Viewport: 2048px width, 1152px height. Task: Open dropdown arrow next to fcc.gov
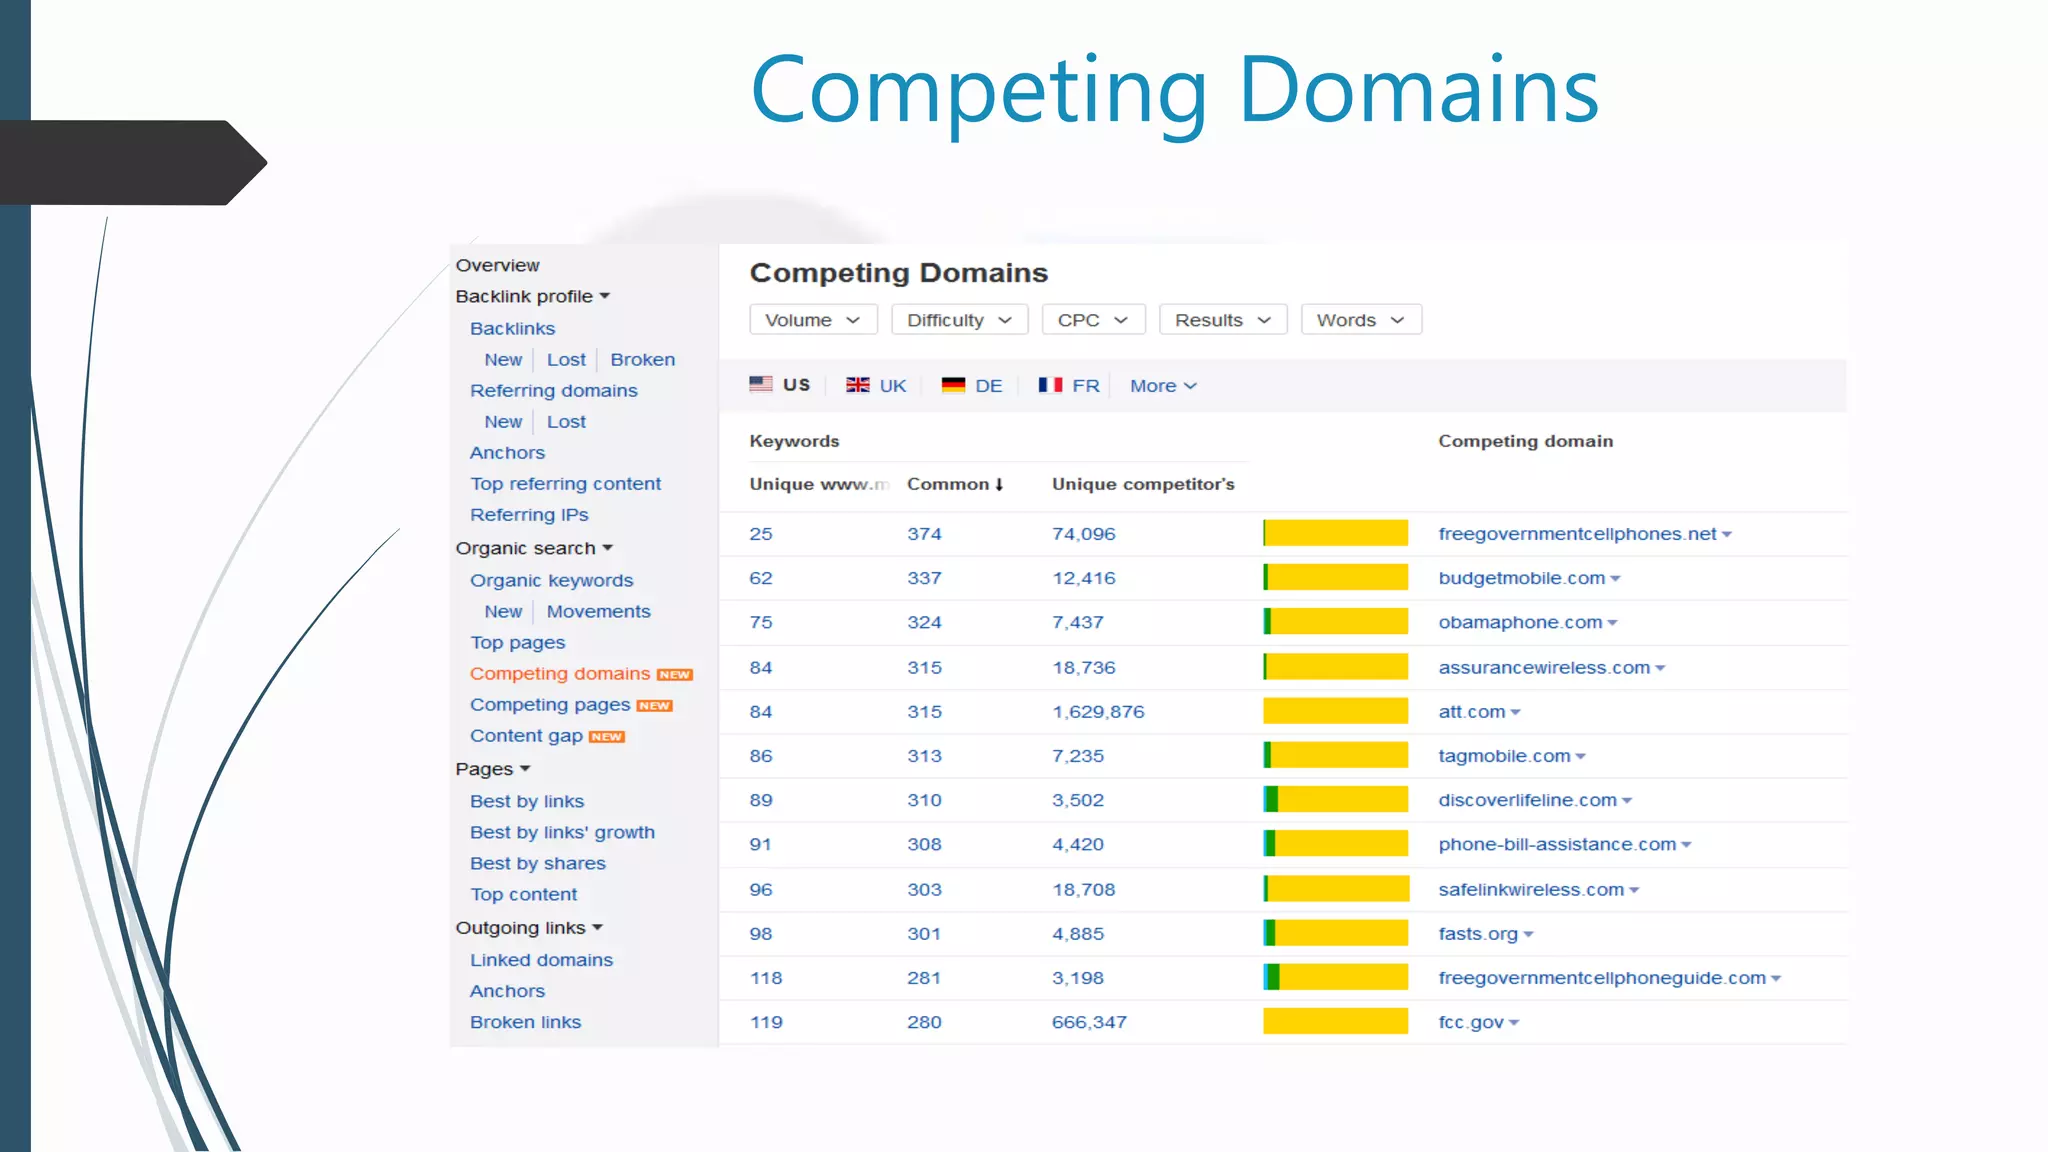pyautogui.click(x=1514, y=1023)
